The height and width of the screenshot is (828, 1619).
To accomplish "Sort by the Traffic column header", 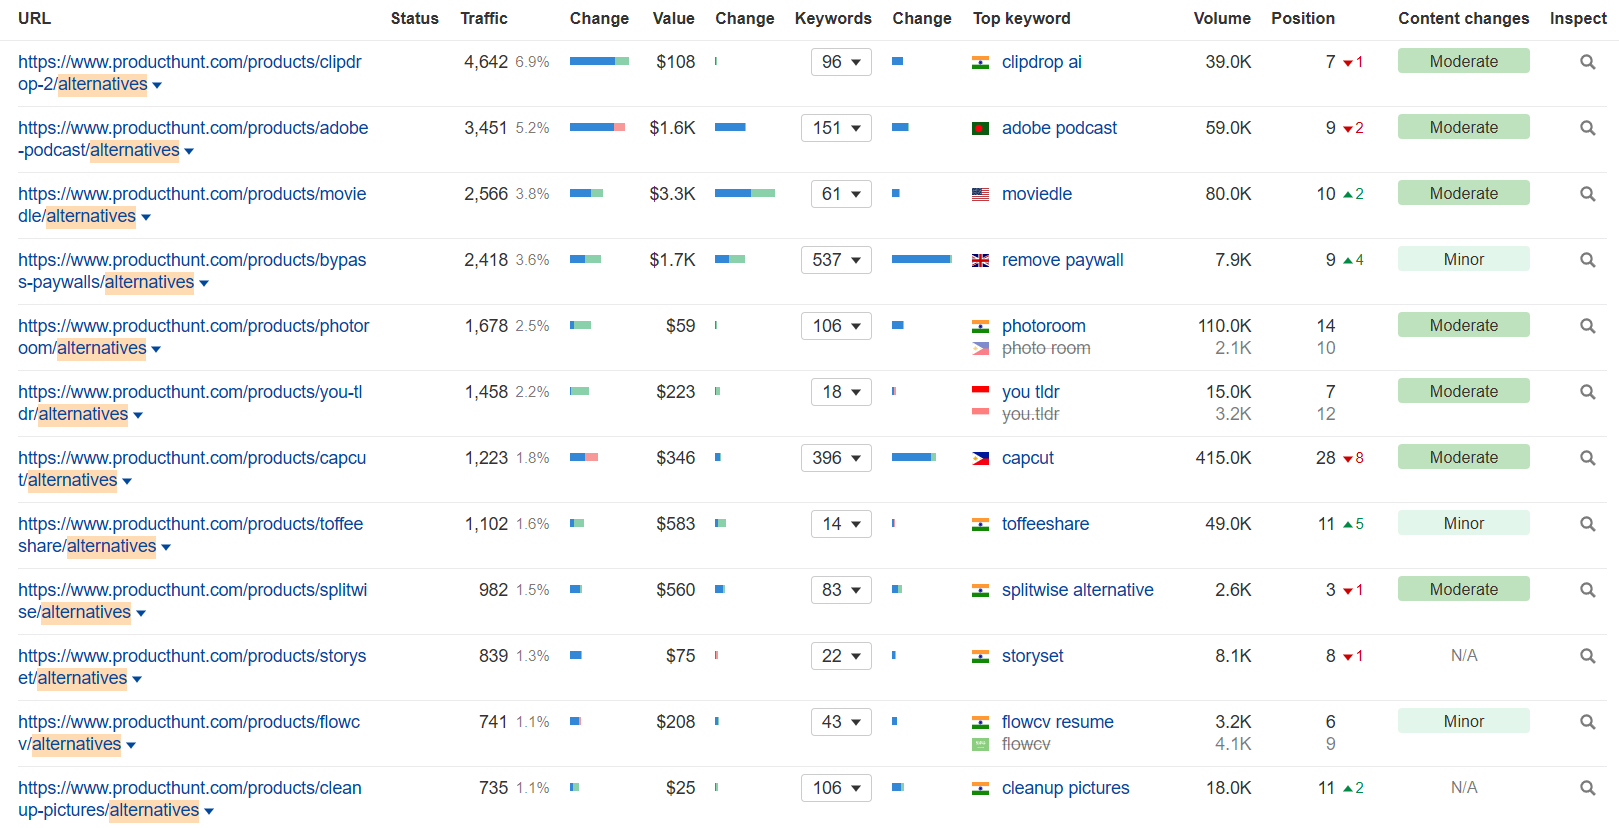I will click(484, 18).
